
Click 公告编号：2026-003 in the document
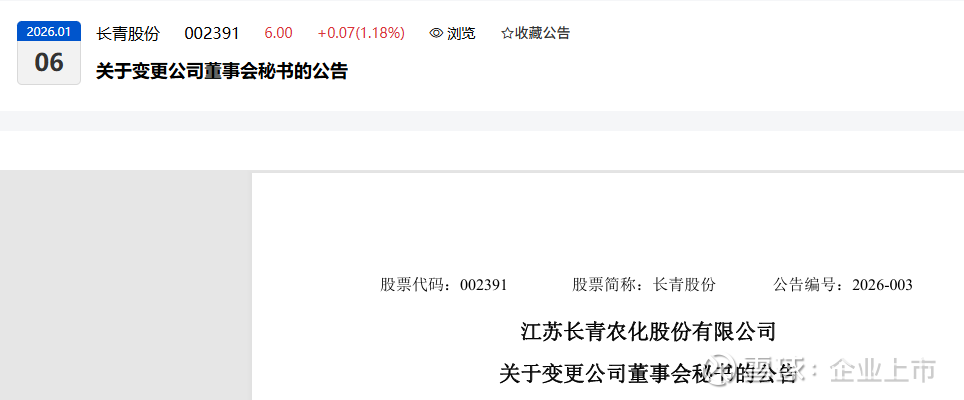(x=843, y=285)
